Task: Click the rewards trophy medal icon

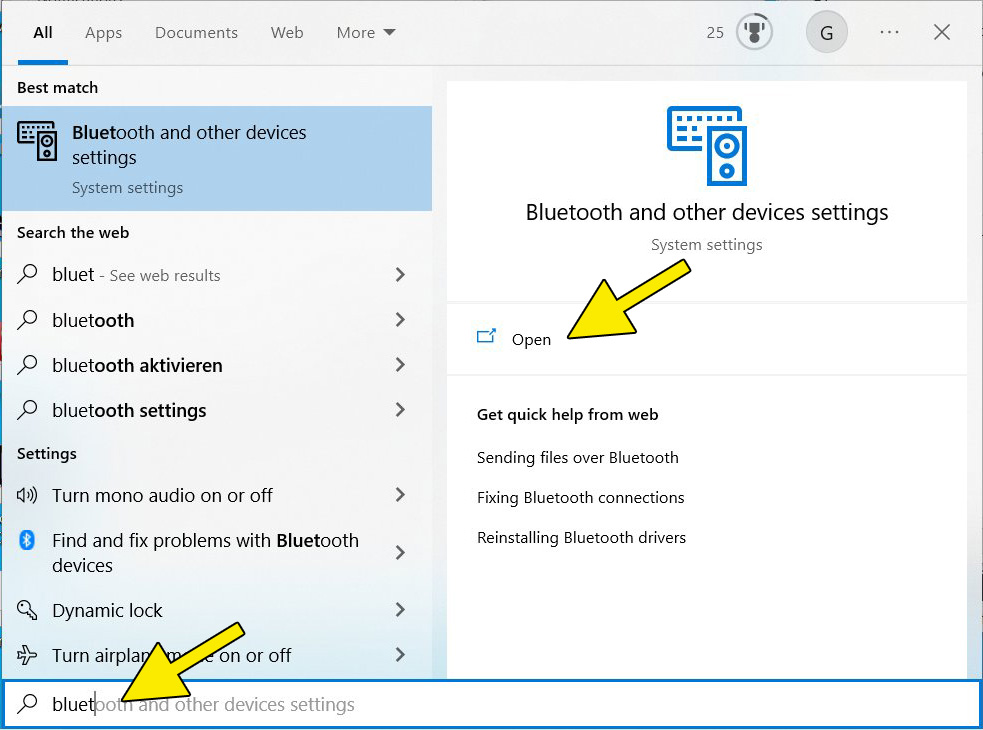Action: click(x=754, y=33)
